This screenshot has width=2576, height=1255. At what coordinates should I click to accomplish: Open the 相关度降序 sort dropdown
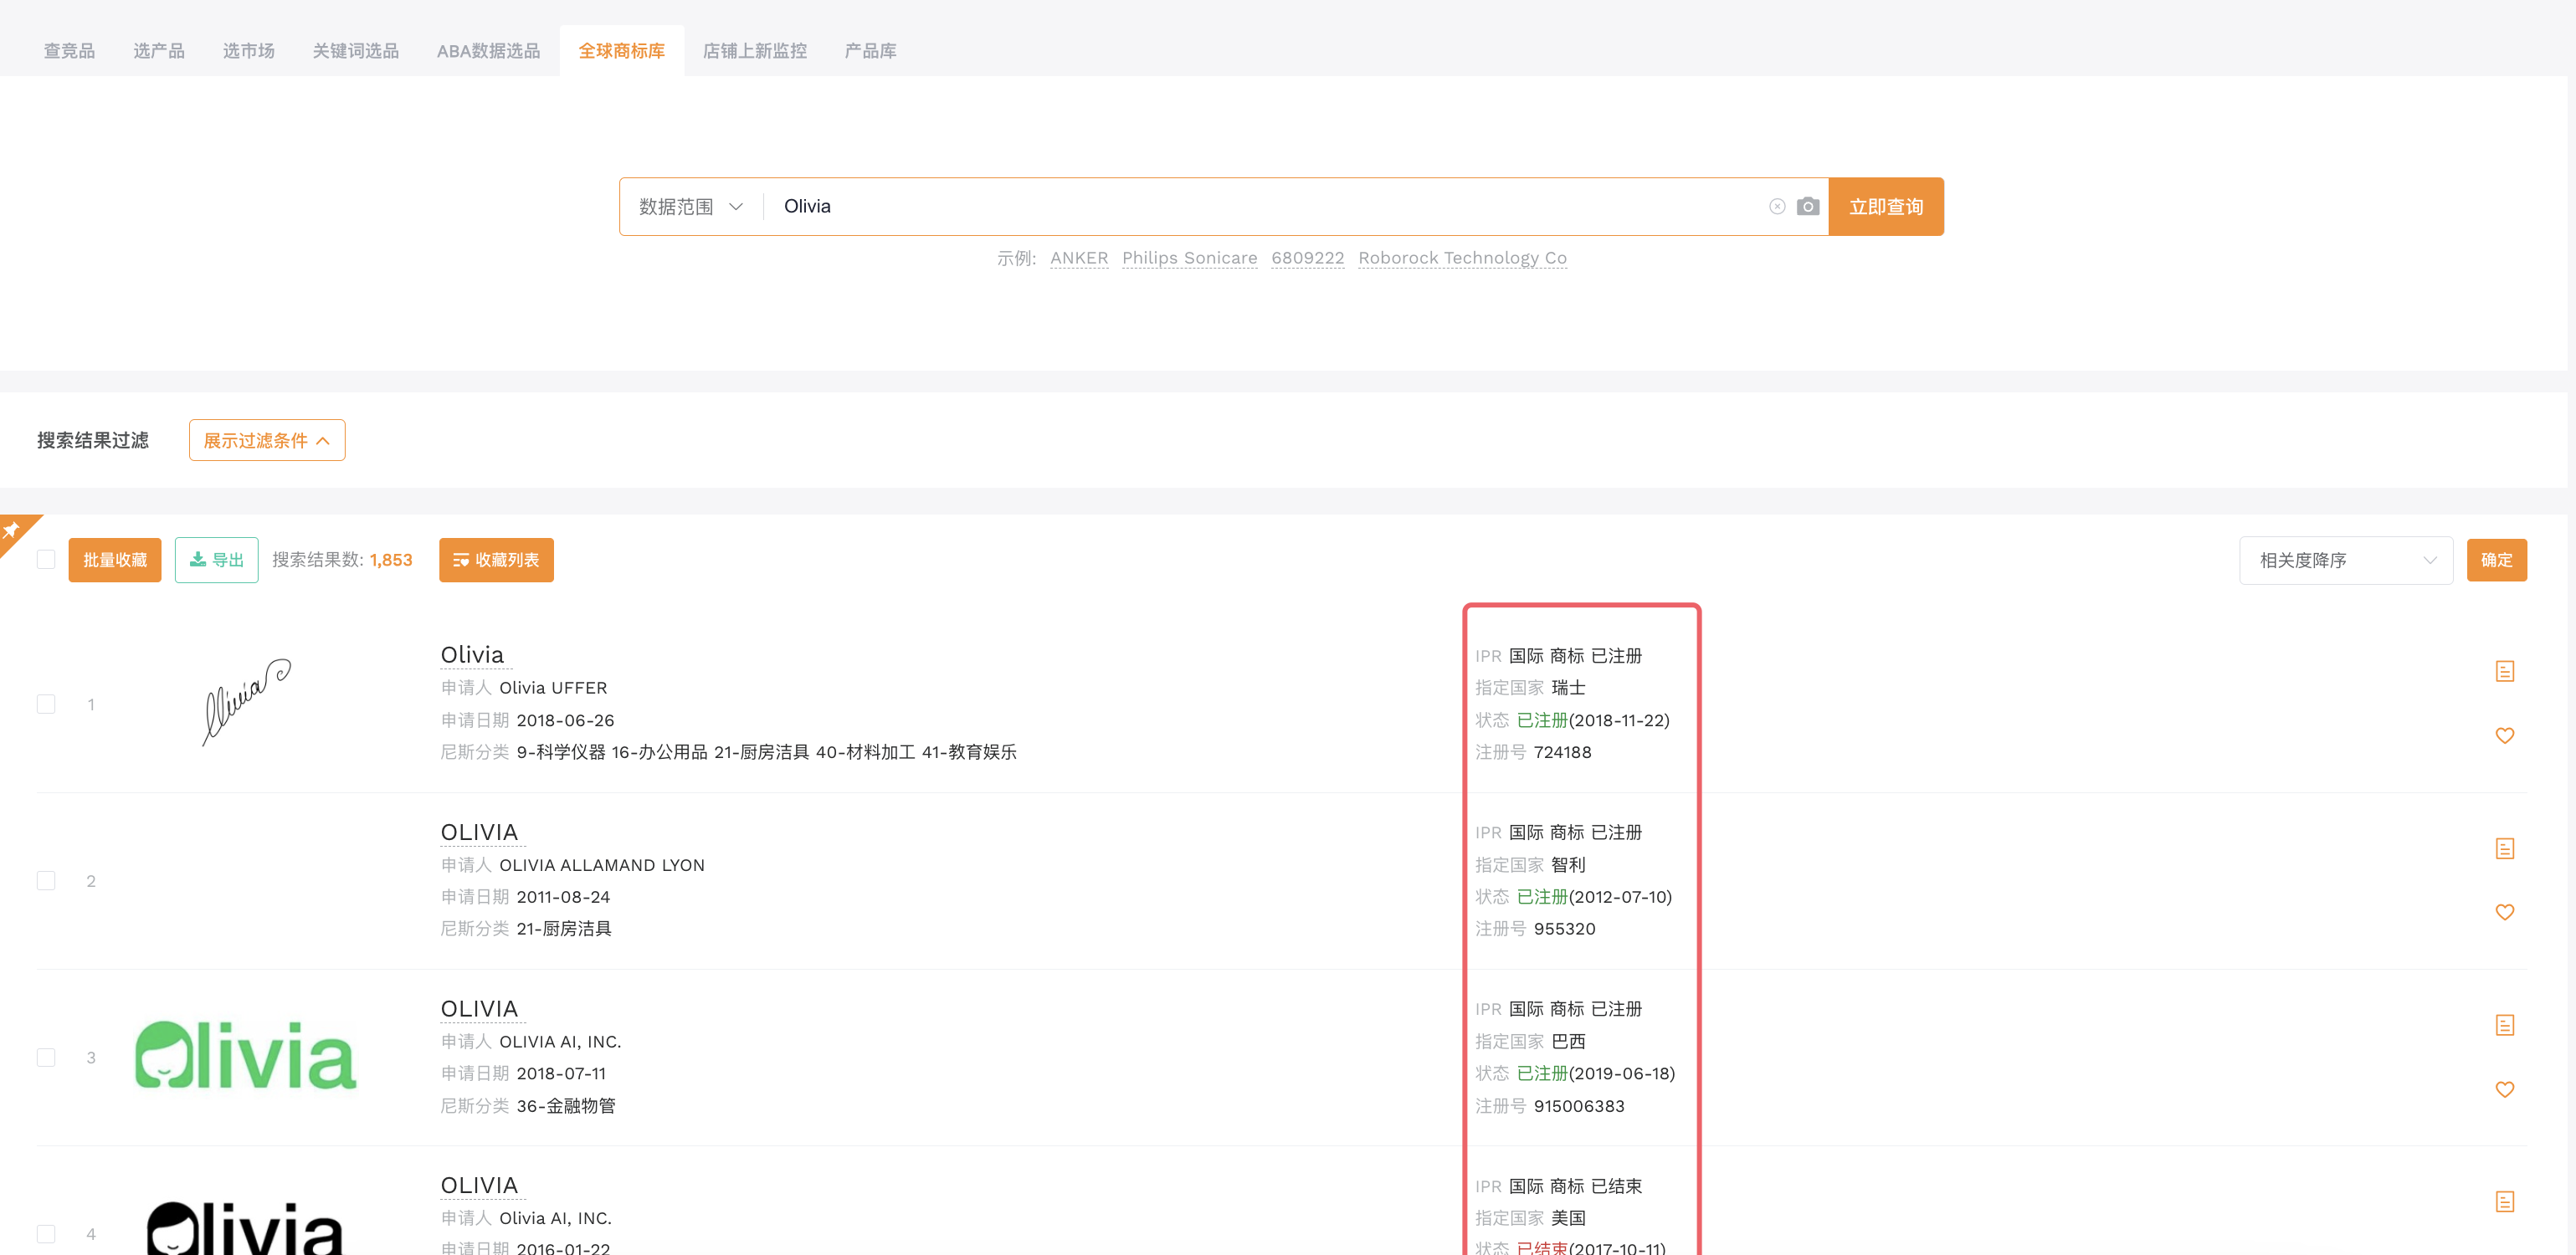[2346, 560]
